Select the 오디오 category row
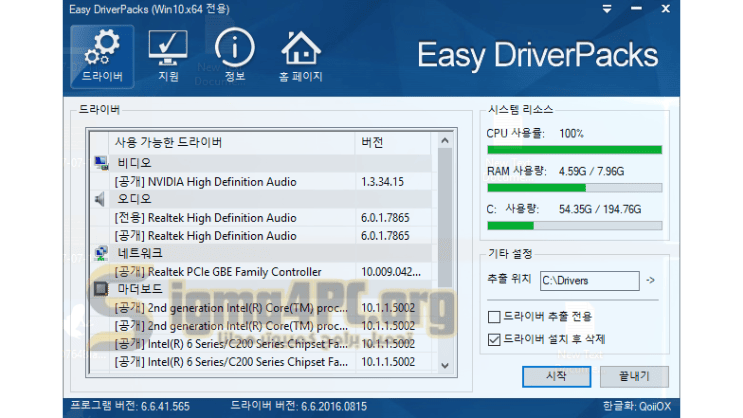 point(261,199)
